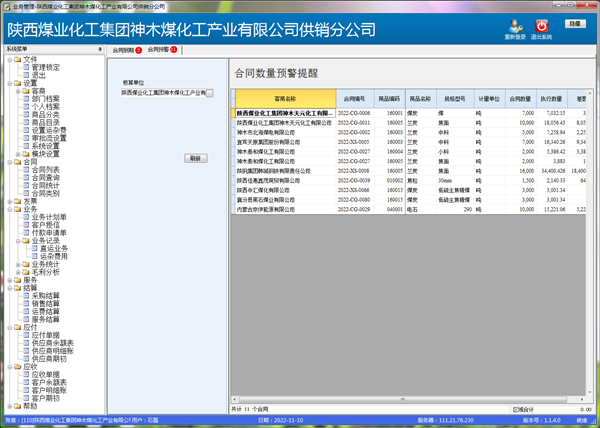Open 合同列表 from the sidebar tree

[46, 170]
